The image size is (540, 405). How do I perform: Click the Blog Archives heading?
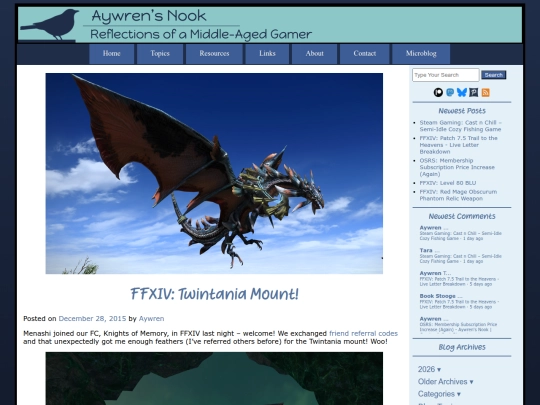pyautogui.click(x=462, y=347)
